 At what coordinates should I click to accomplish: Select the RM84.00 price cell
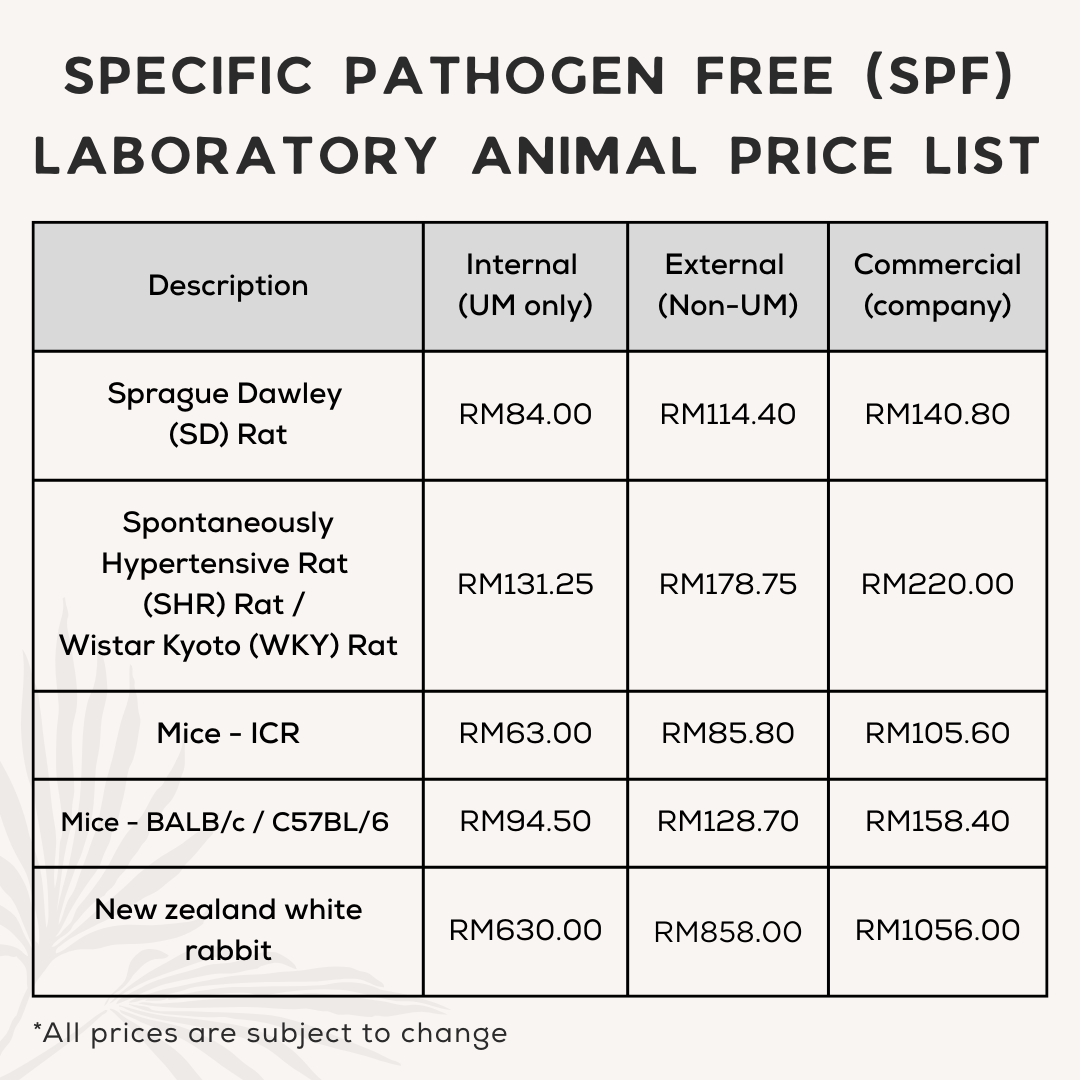pyautogui.click(x=525, y=414)
